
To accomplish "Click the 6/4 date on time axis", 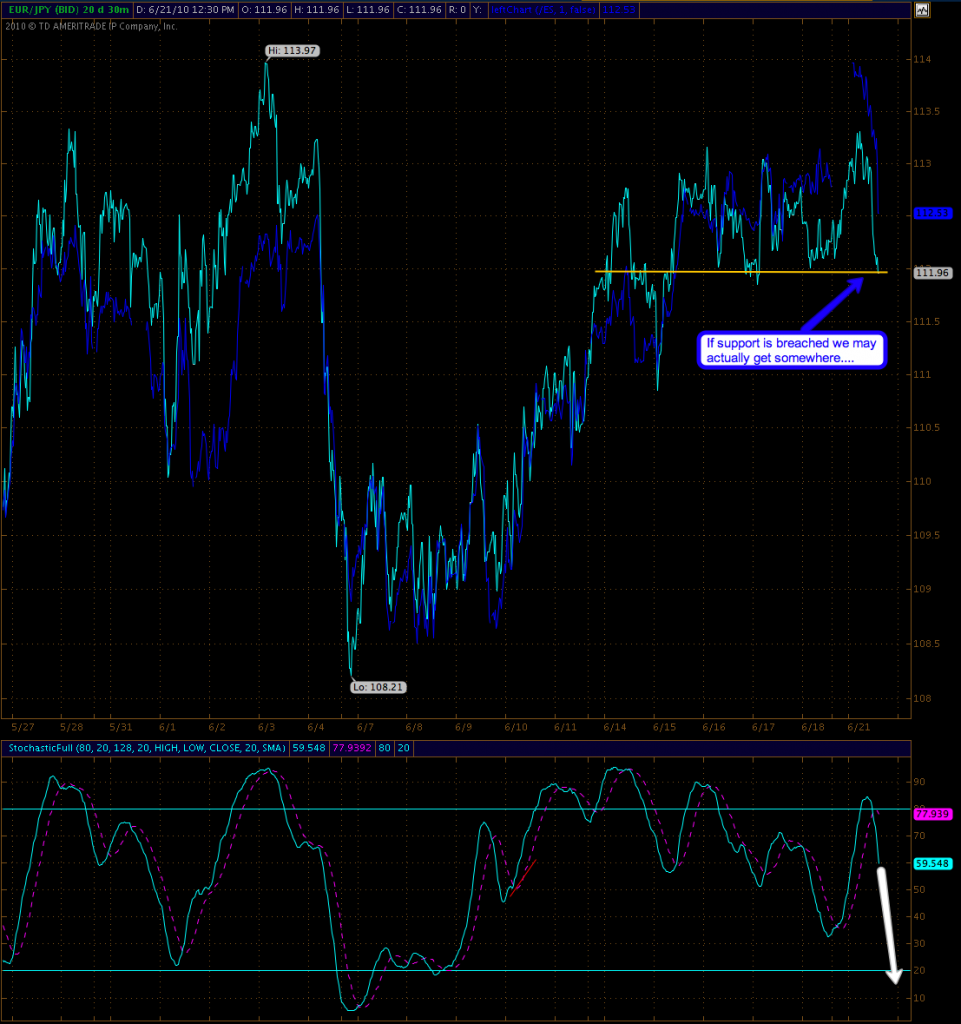I will click(x=317, y=727).
